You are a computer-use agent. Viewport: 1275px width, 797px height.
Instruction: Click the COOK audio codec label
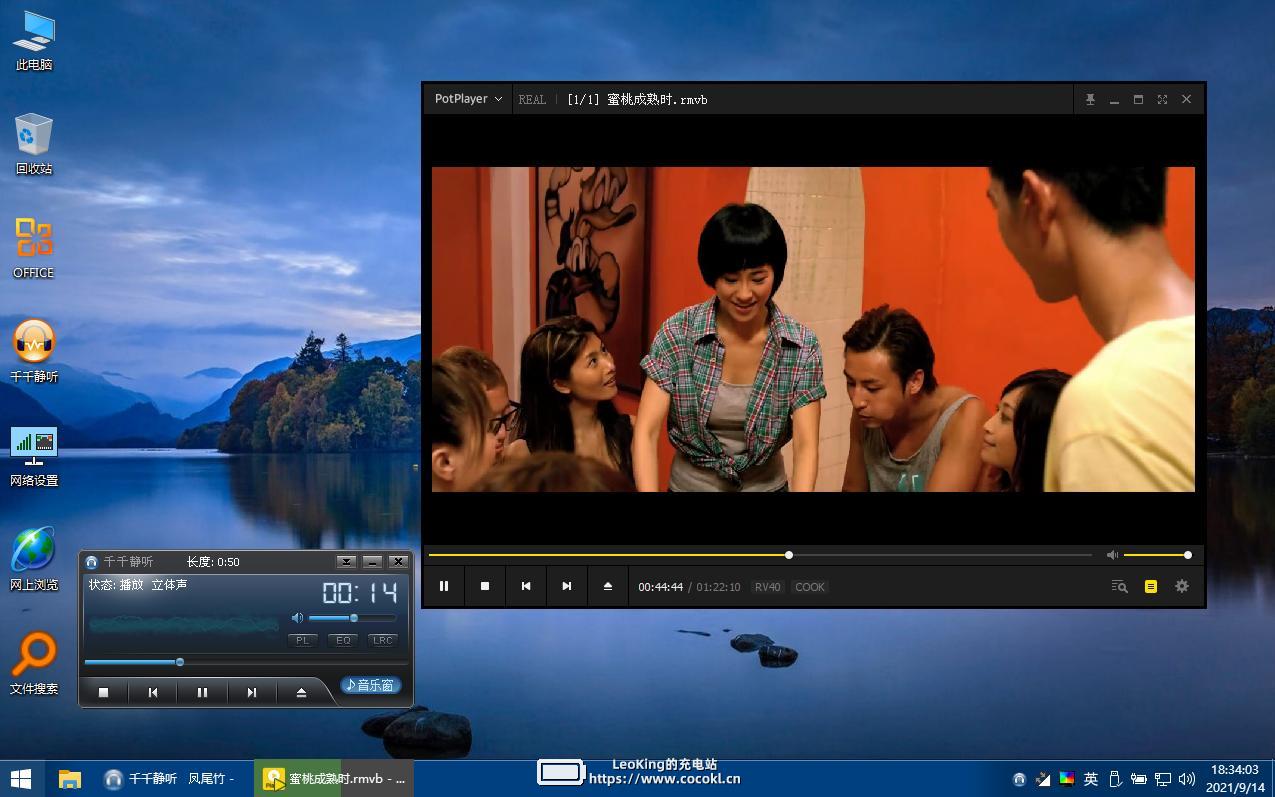tap(810, 587)
